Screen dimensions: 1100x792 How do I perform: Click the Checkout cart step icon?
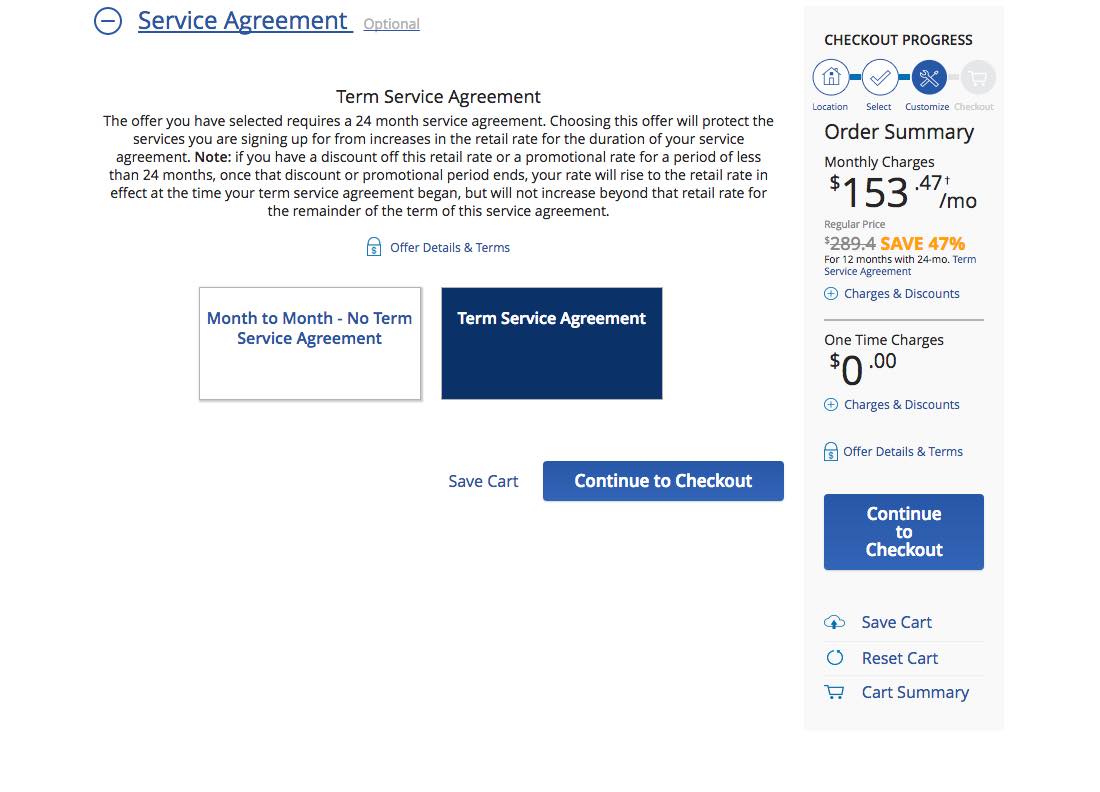[978, 77]
